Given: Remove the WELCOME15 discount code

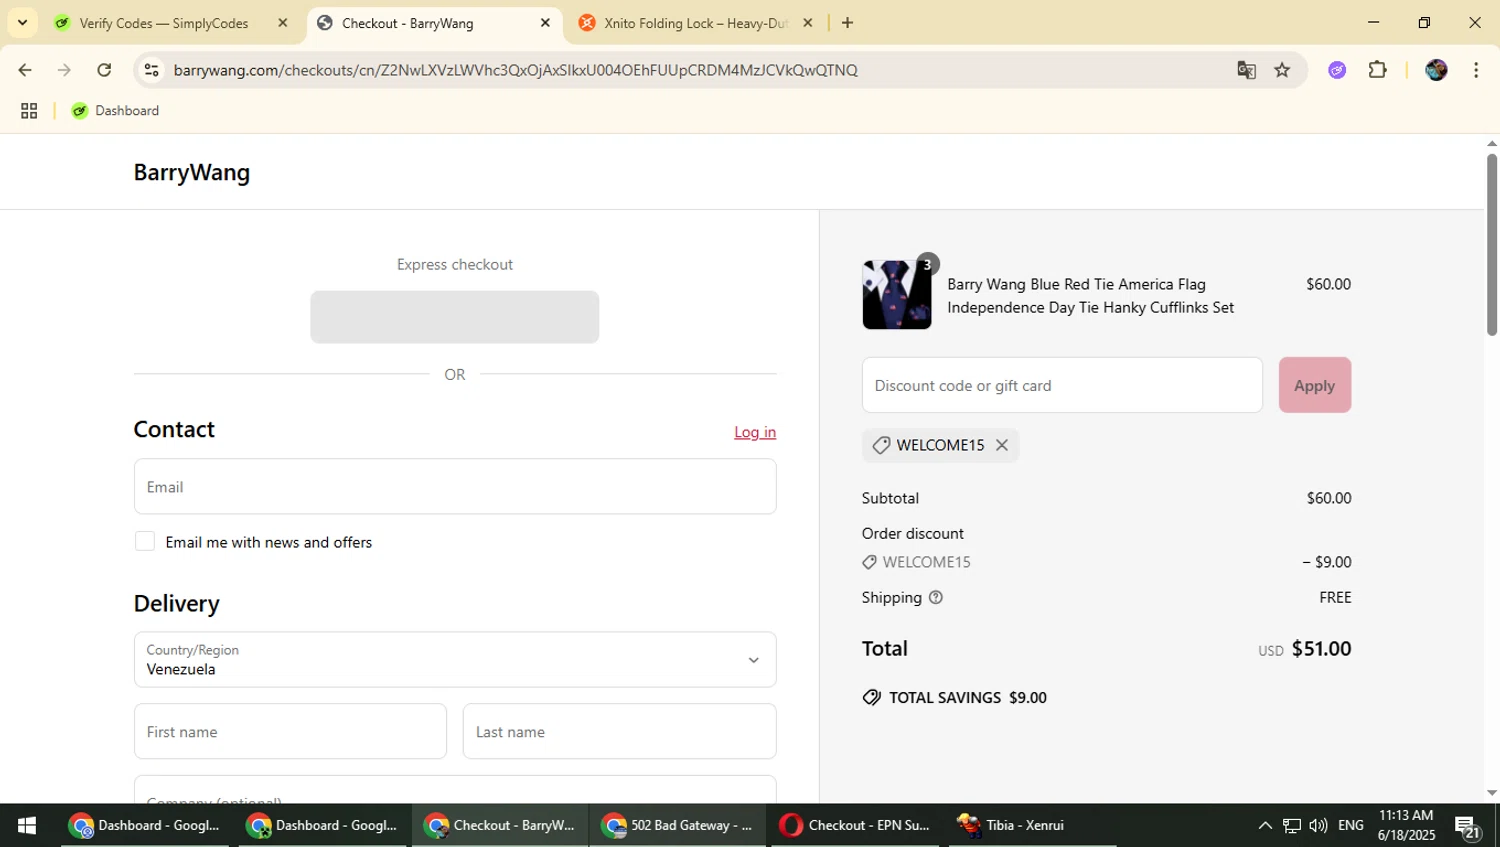Looking at the screenshot, I should point(1002,445).
